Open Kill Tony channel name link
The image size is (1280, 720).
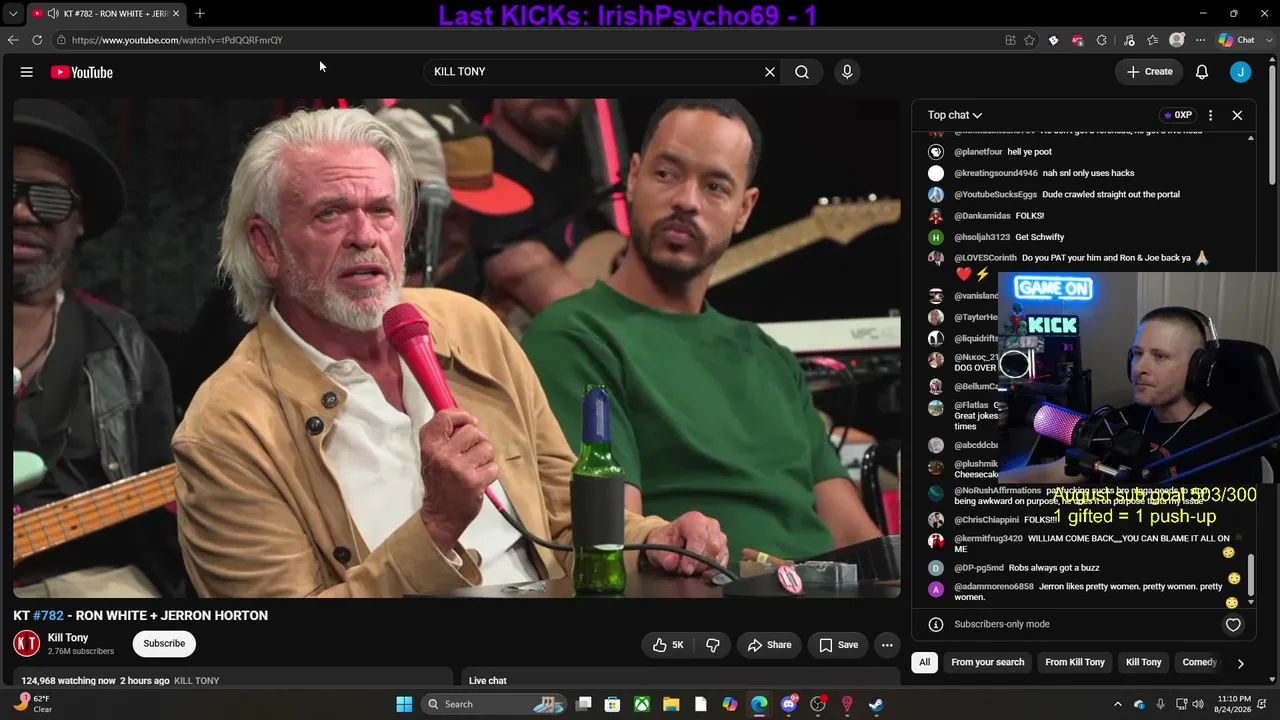(68, 638)
